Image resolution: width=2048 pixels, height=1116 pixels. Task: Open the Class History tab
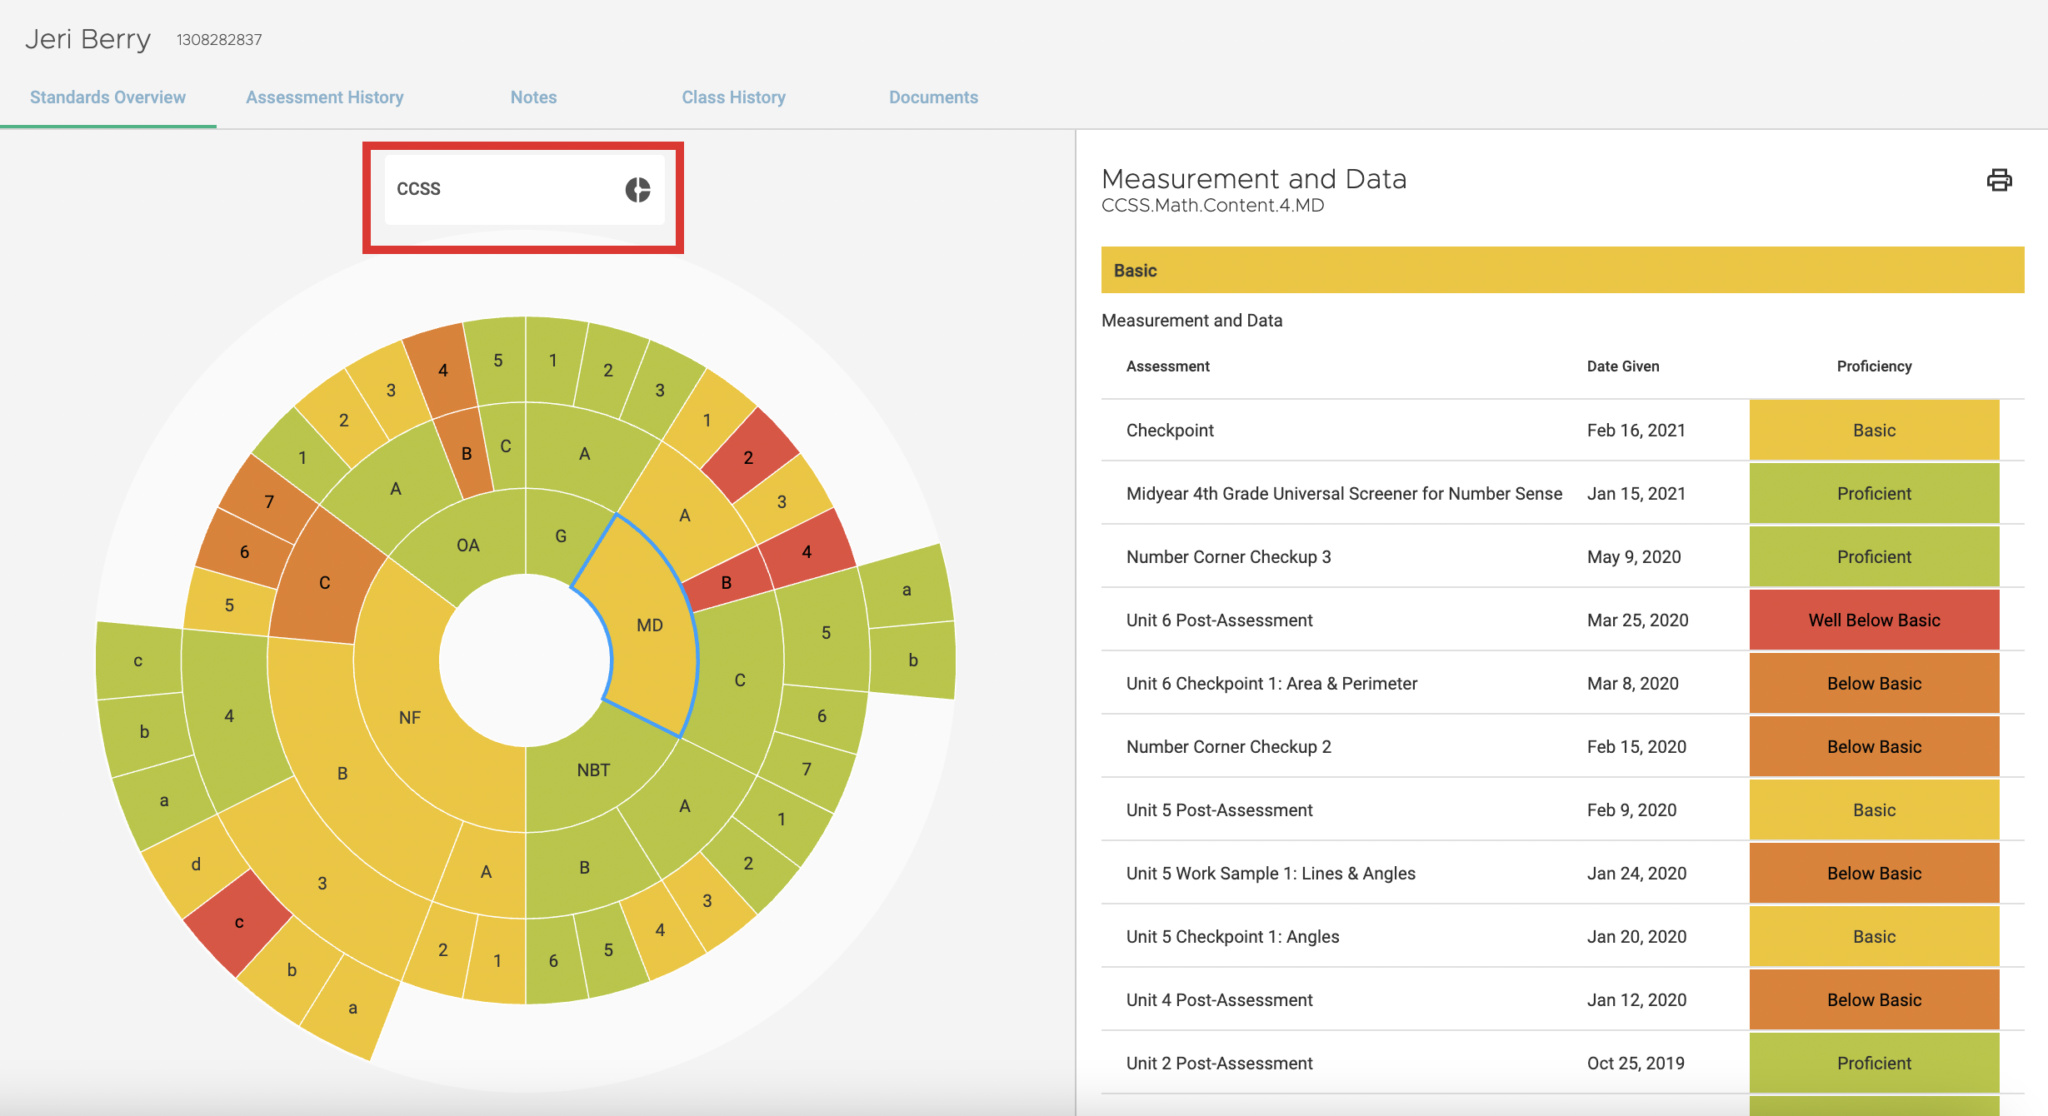[734, 97]
